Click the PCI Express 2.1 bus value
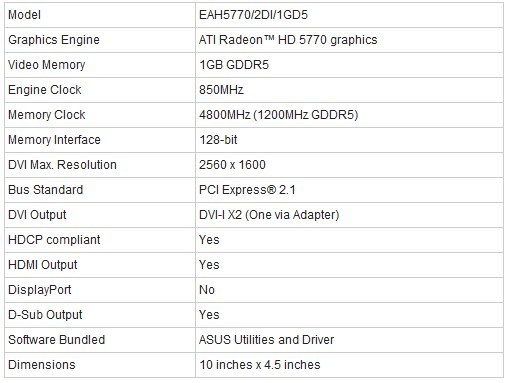The width and height of the screenshot is (507, 383). (x=247, y=190)
